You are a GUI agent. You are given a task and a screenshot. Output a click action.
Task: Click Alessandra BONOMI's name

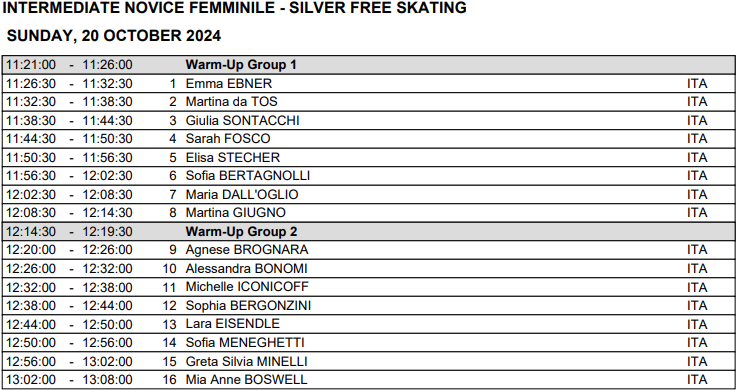[246, 269]
